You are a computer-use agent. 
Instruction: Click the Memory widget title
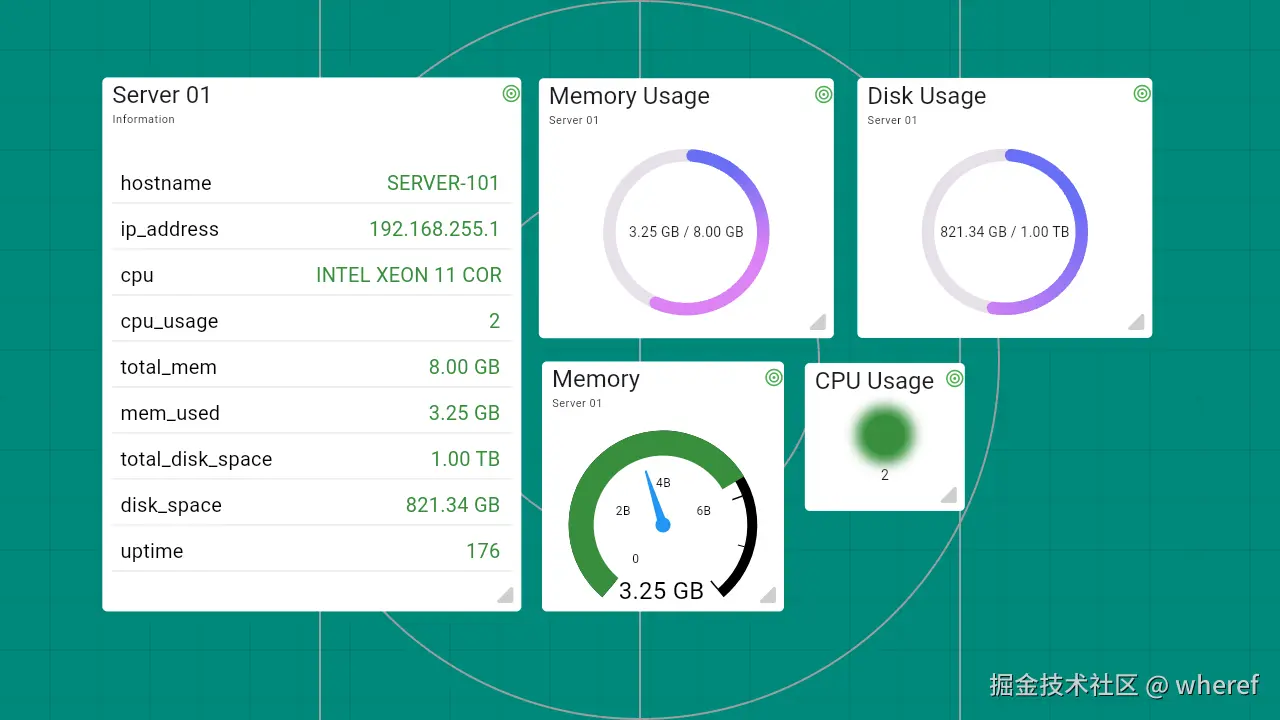(595, 379)
